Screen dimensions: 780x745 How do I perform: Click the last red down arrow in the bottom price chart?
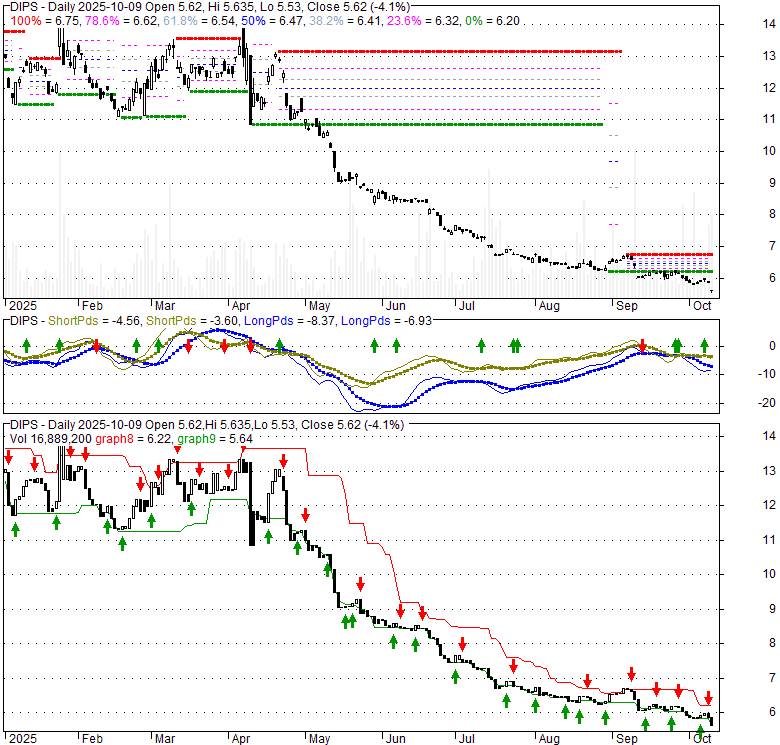[x=708, y=697]
